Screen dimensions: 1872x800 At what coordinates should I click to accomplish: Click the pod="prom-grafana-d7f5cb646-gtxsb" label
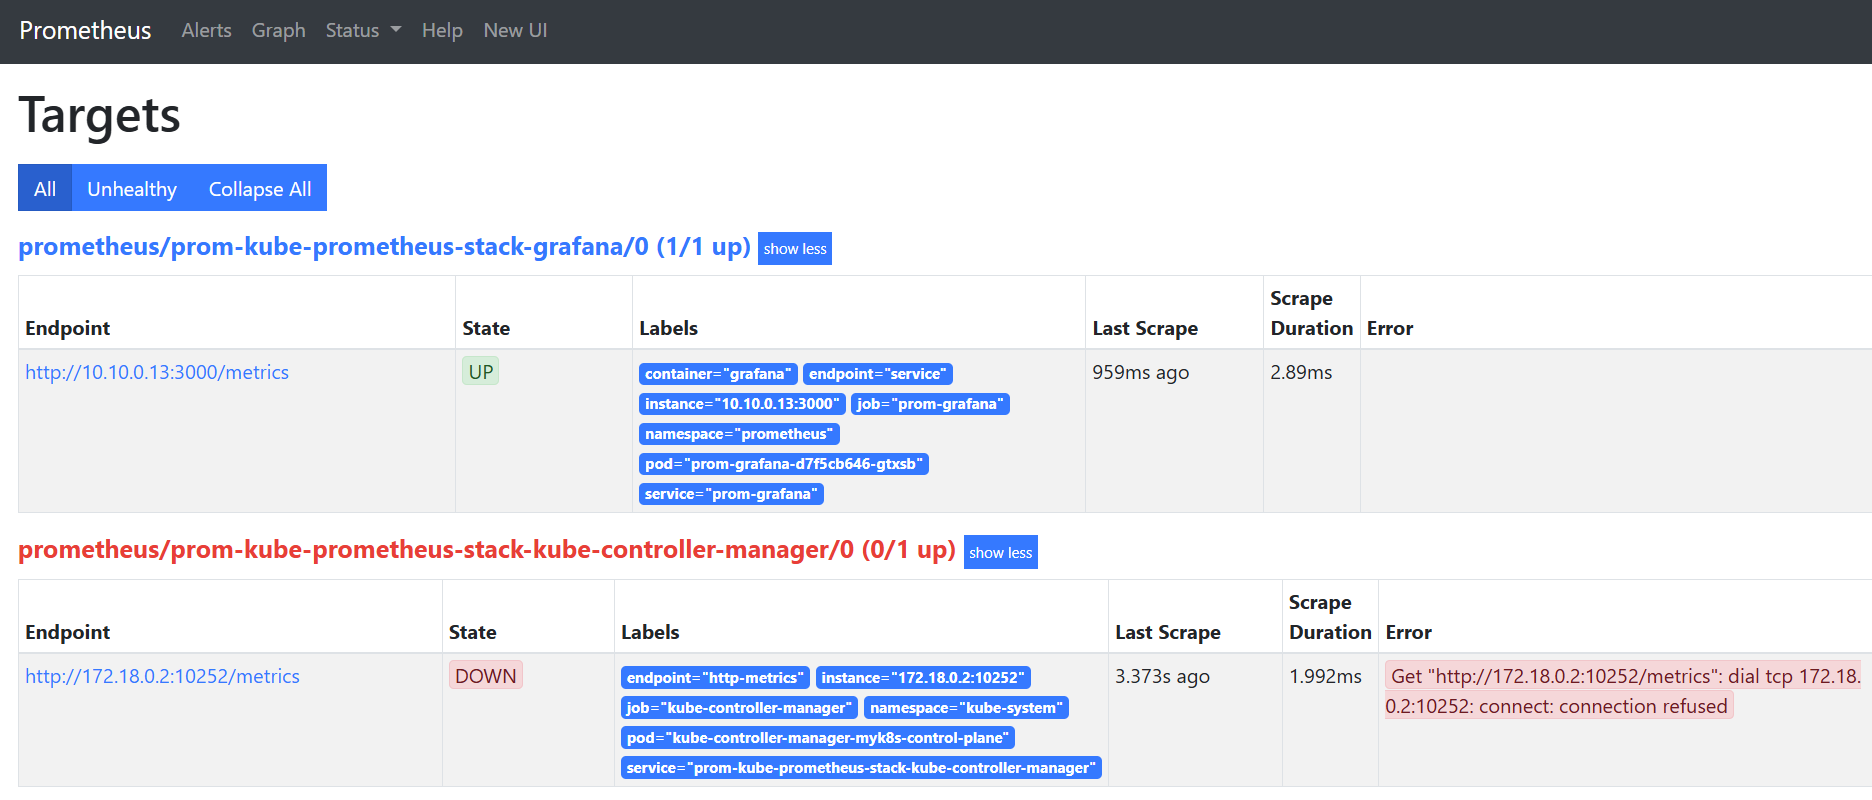(784, 464)
